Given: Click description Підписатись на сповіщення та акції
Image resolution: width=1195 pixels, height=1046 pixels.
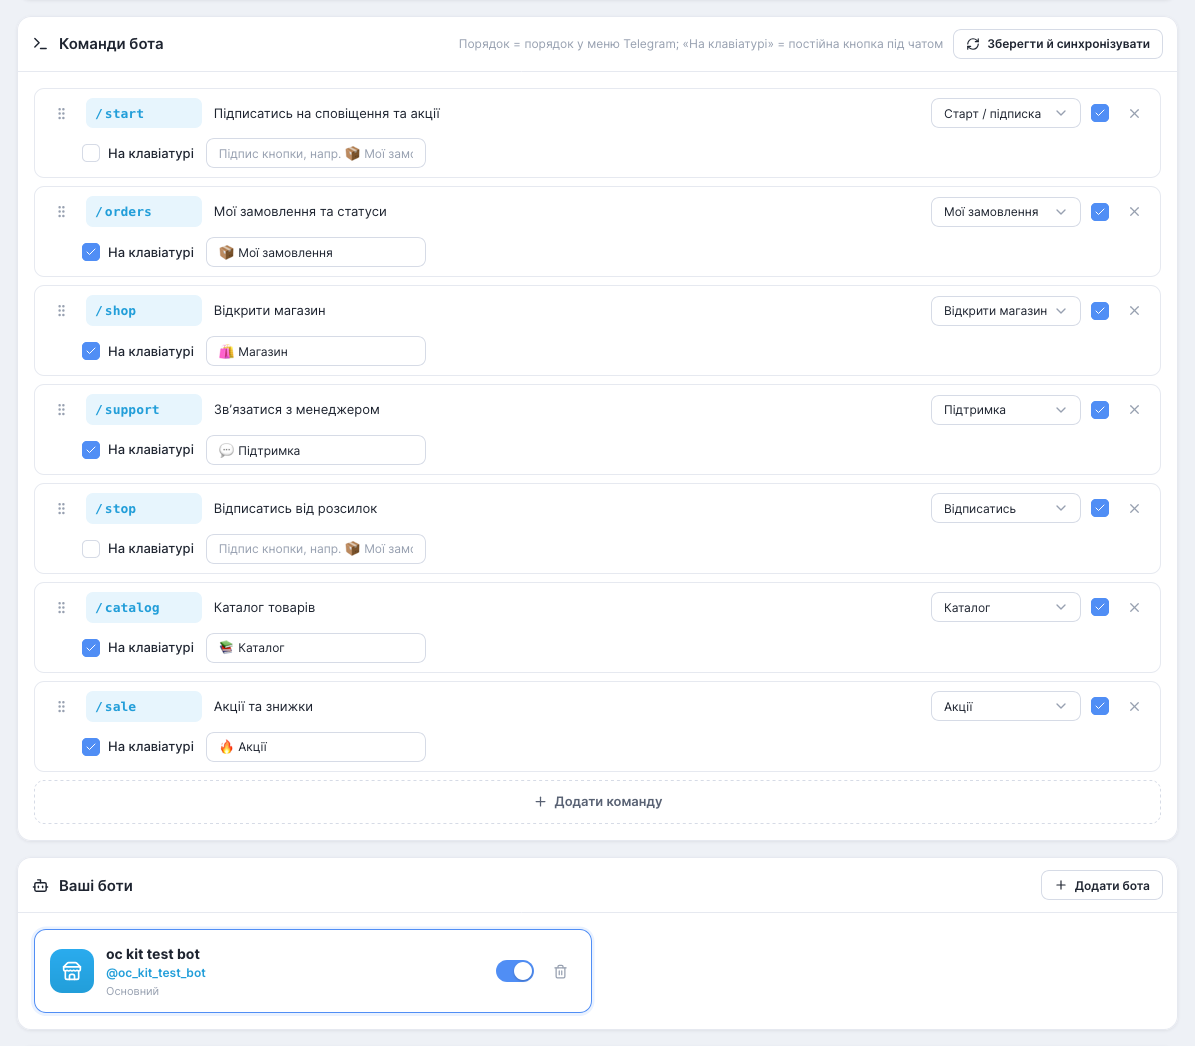Looking at the screenshot, I should [x=327, y=114].
